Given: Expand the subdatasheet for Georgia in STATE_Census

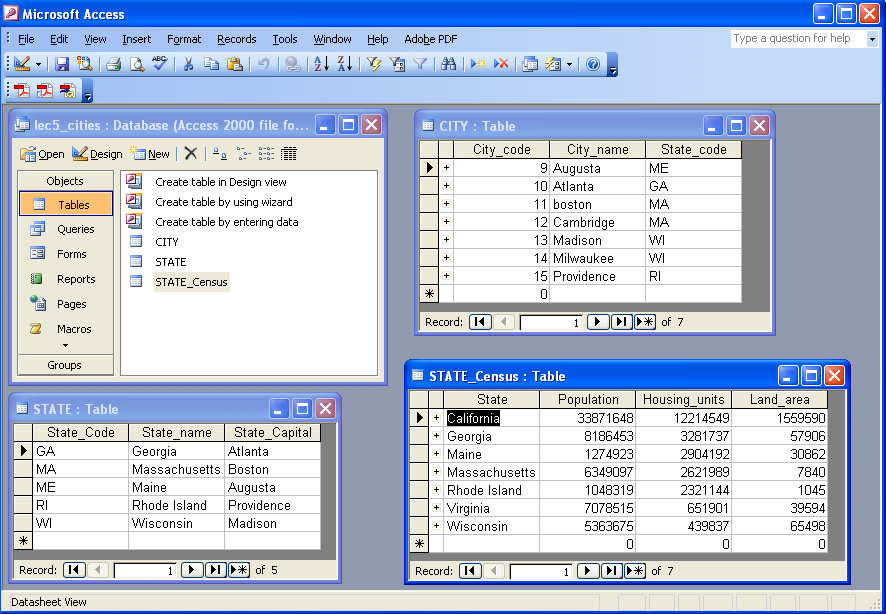Looking at the screenshot, I should coord(436,436).
